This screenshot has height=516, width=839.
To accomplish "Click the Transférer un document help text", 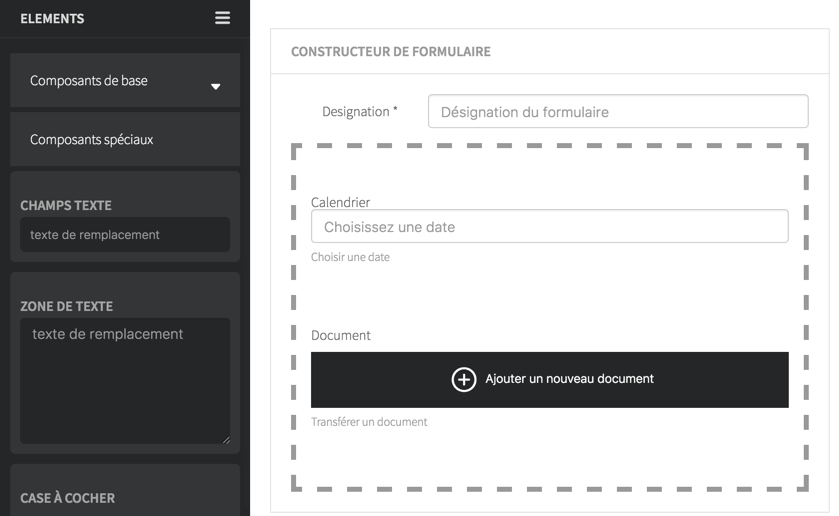I will click(369, 422).
